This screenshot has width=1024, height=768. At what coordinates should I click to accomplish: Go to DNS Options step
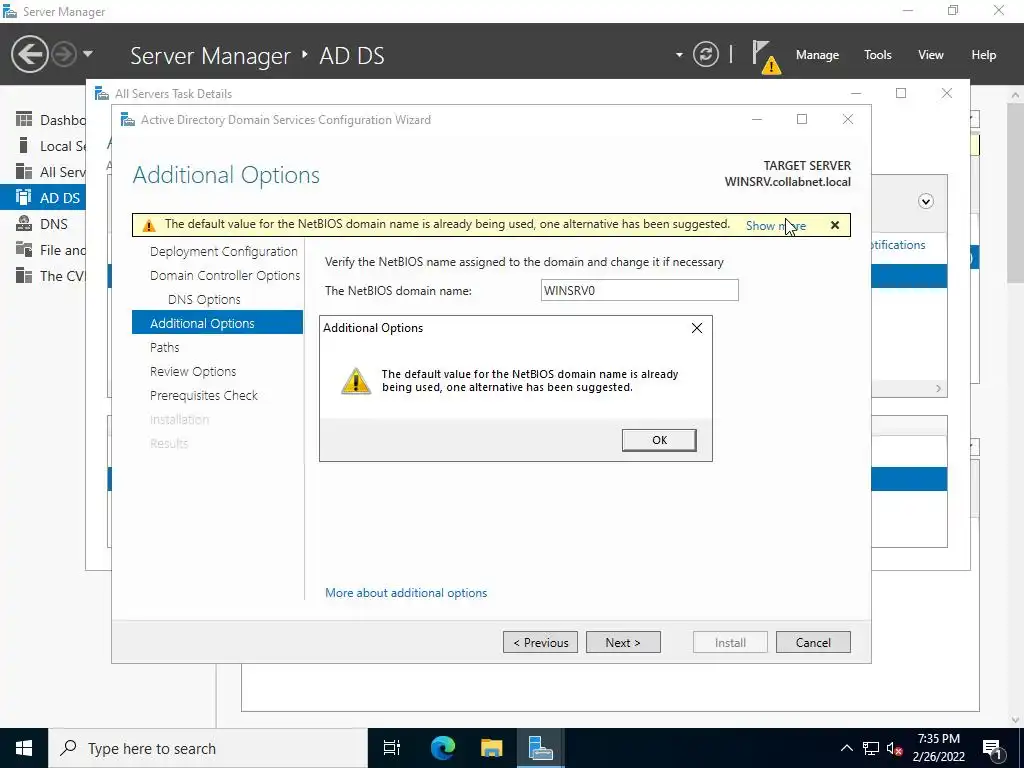click(x=204, y=299)
